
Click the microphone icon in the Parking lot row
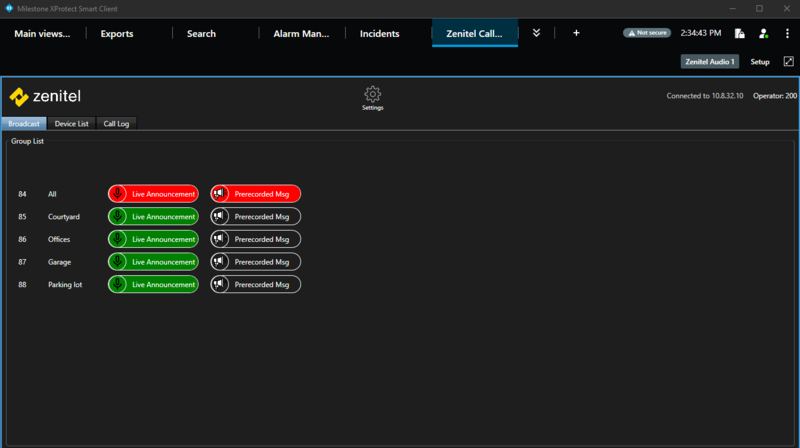118,285
